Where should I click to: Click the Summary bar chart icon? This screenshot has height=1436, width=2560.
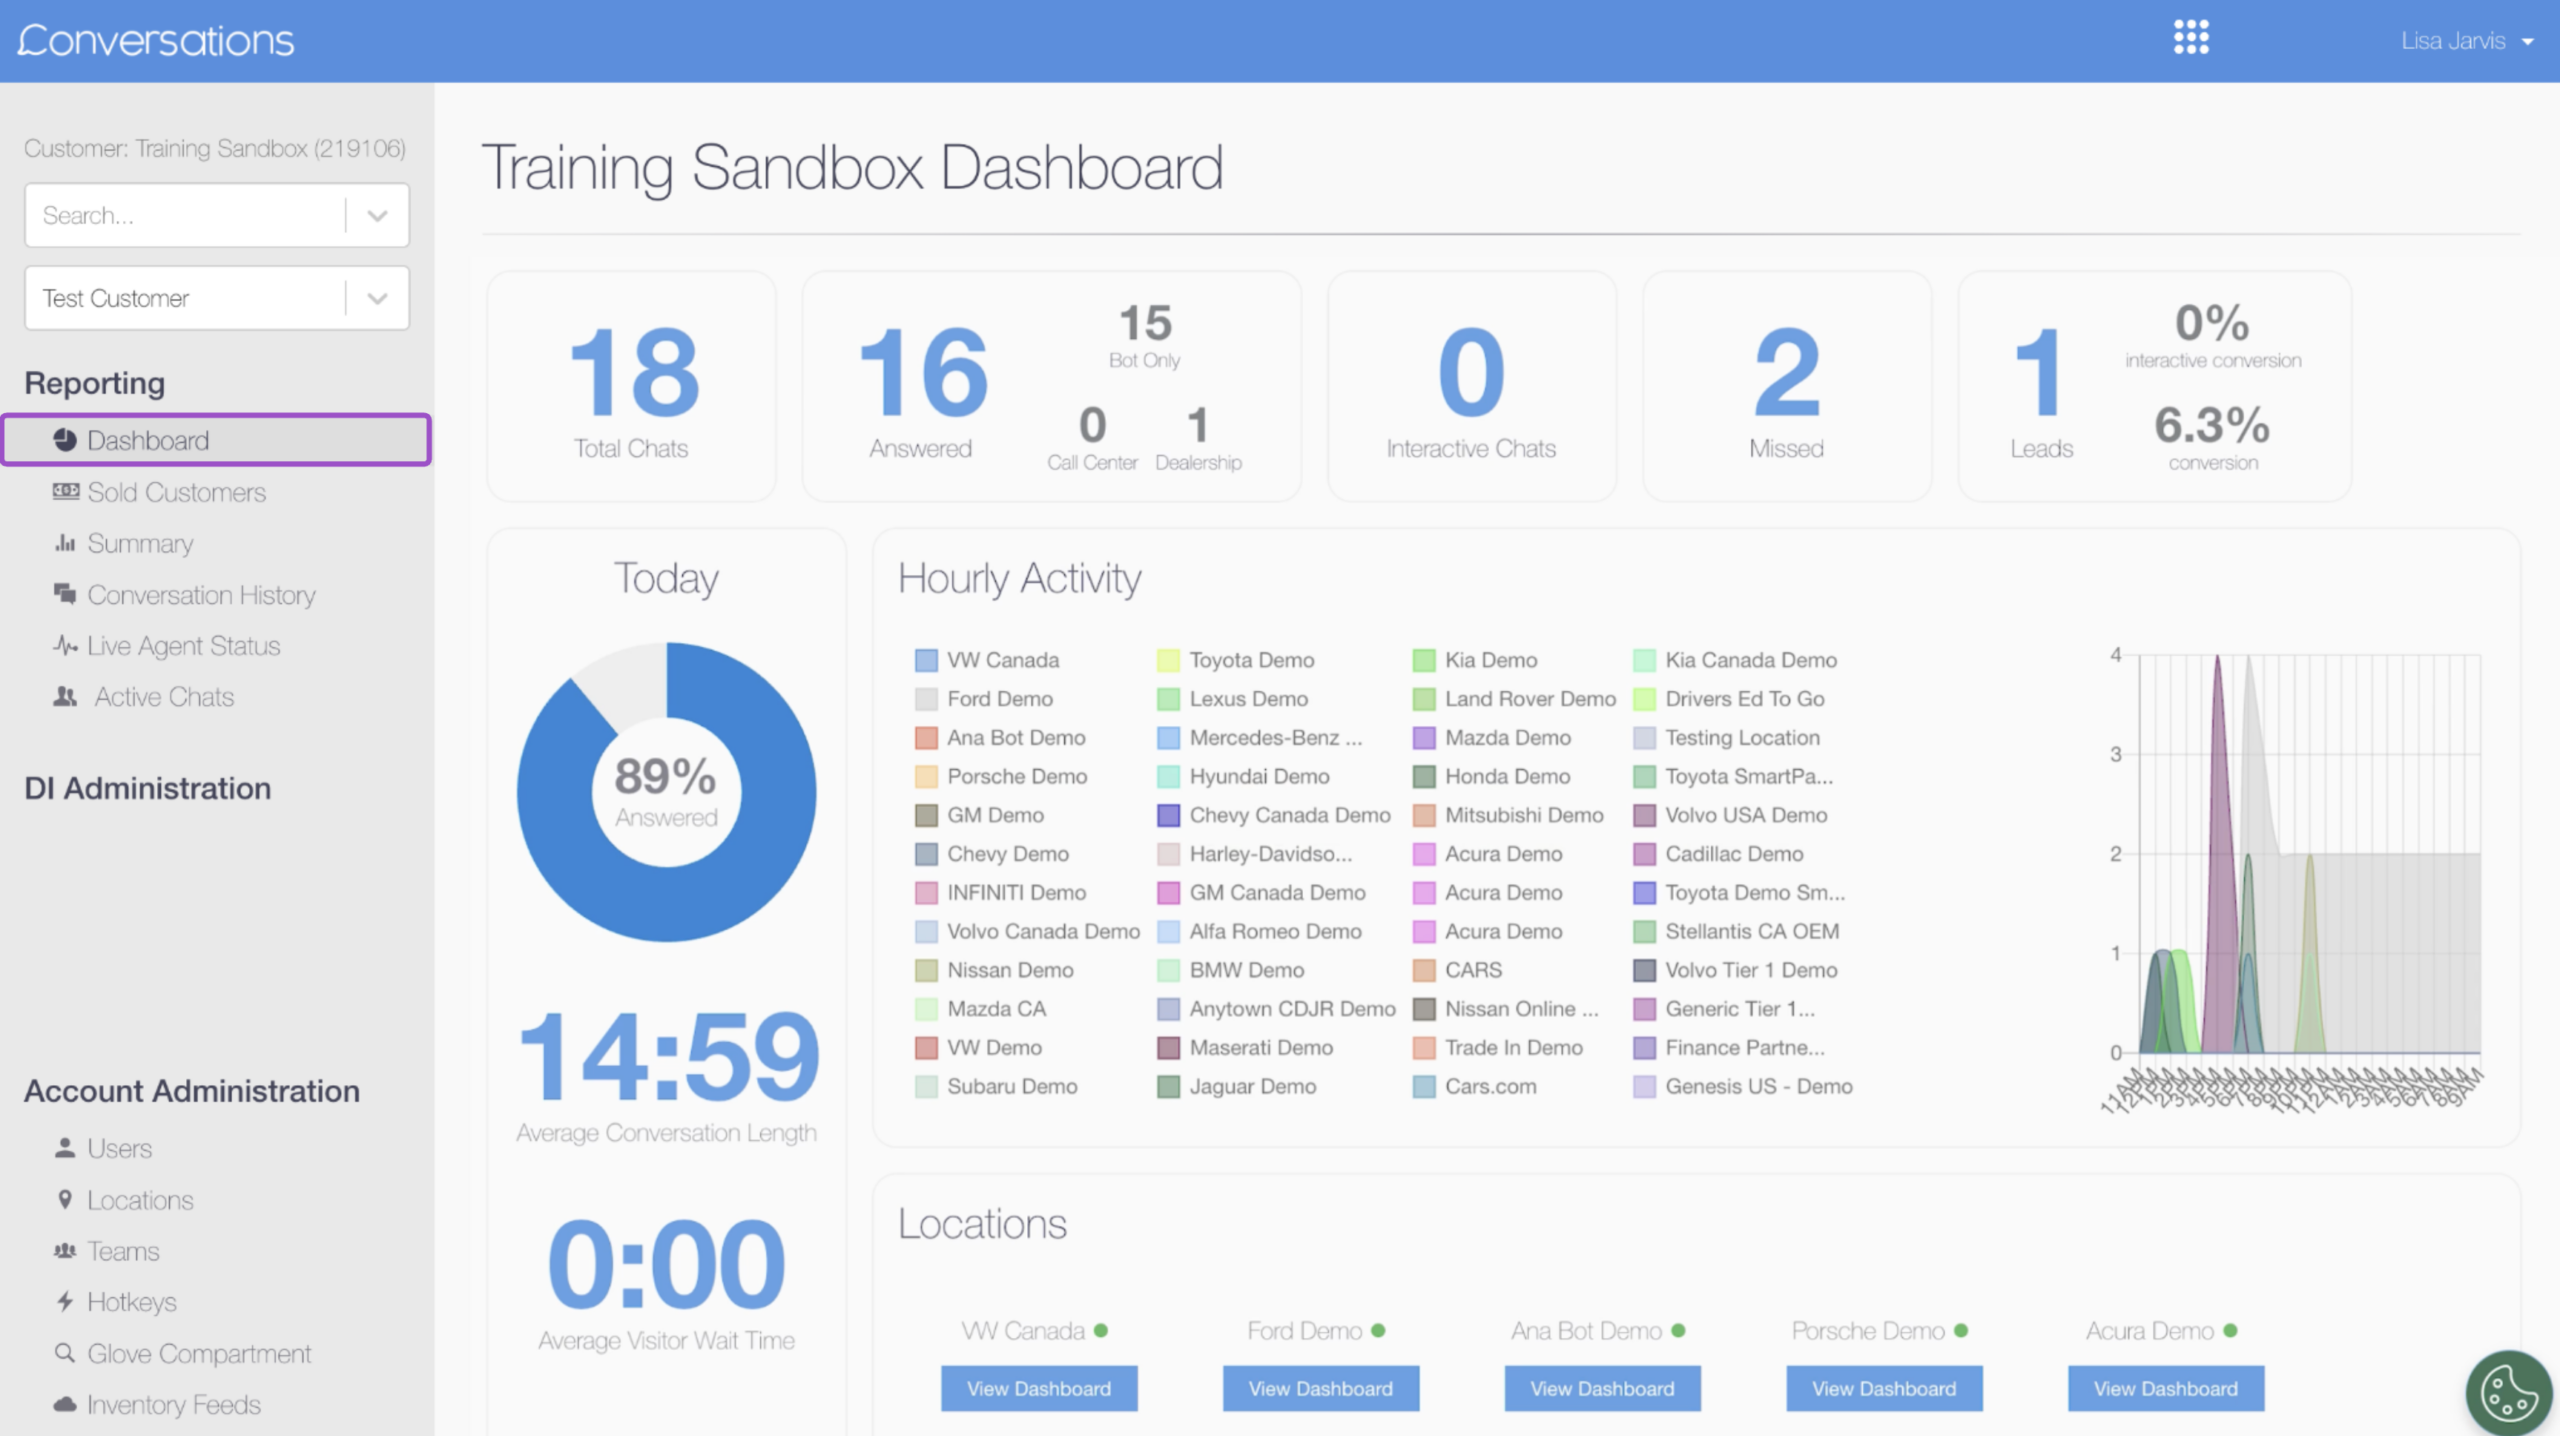(x=65, y=543)
